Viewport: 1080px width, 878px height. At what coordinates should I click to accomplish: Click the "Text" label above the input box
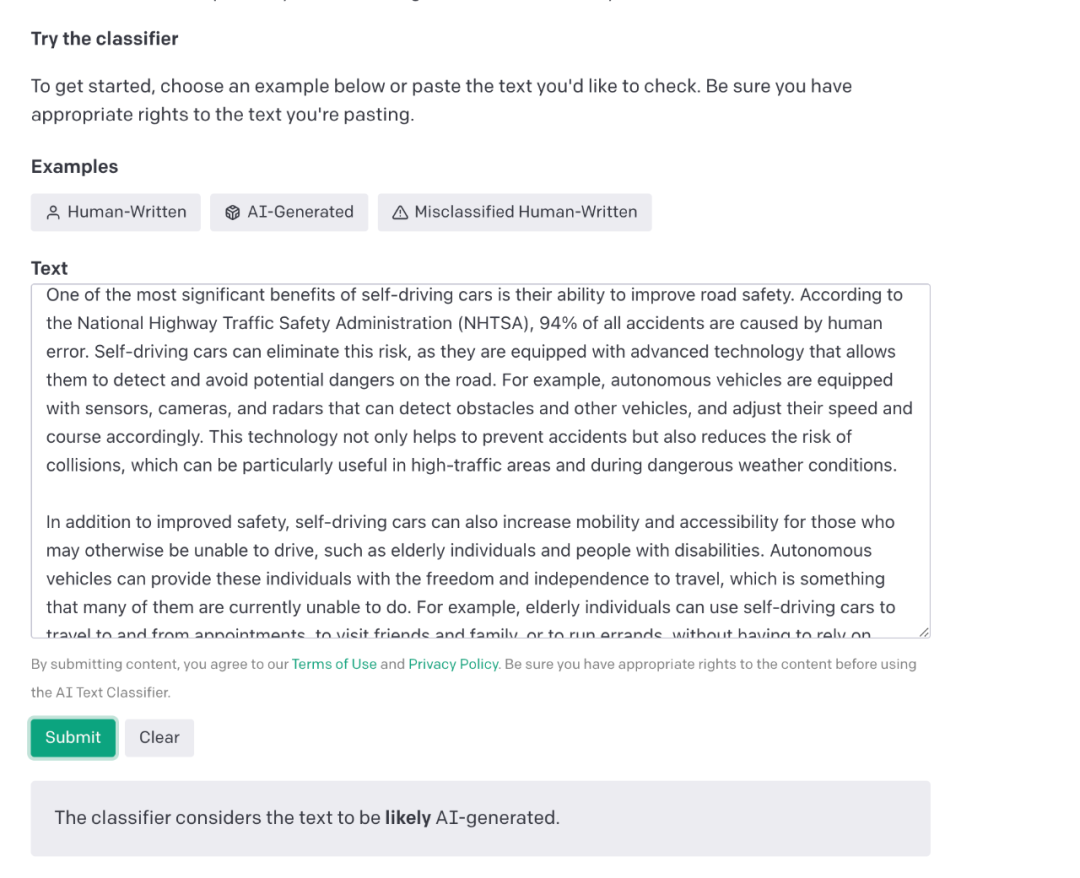49,268
